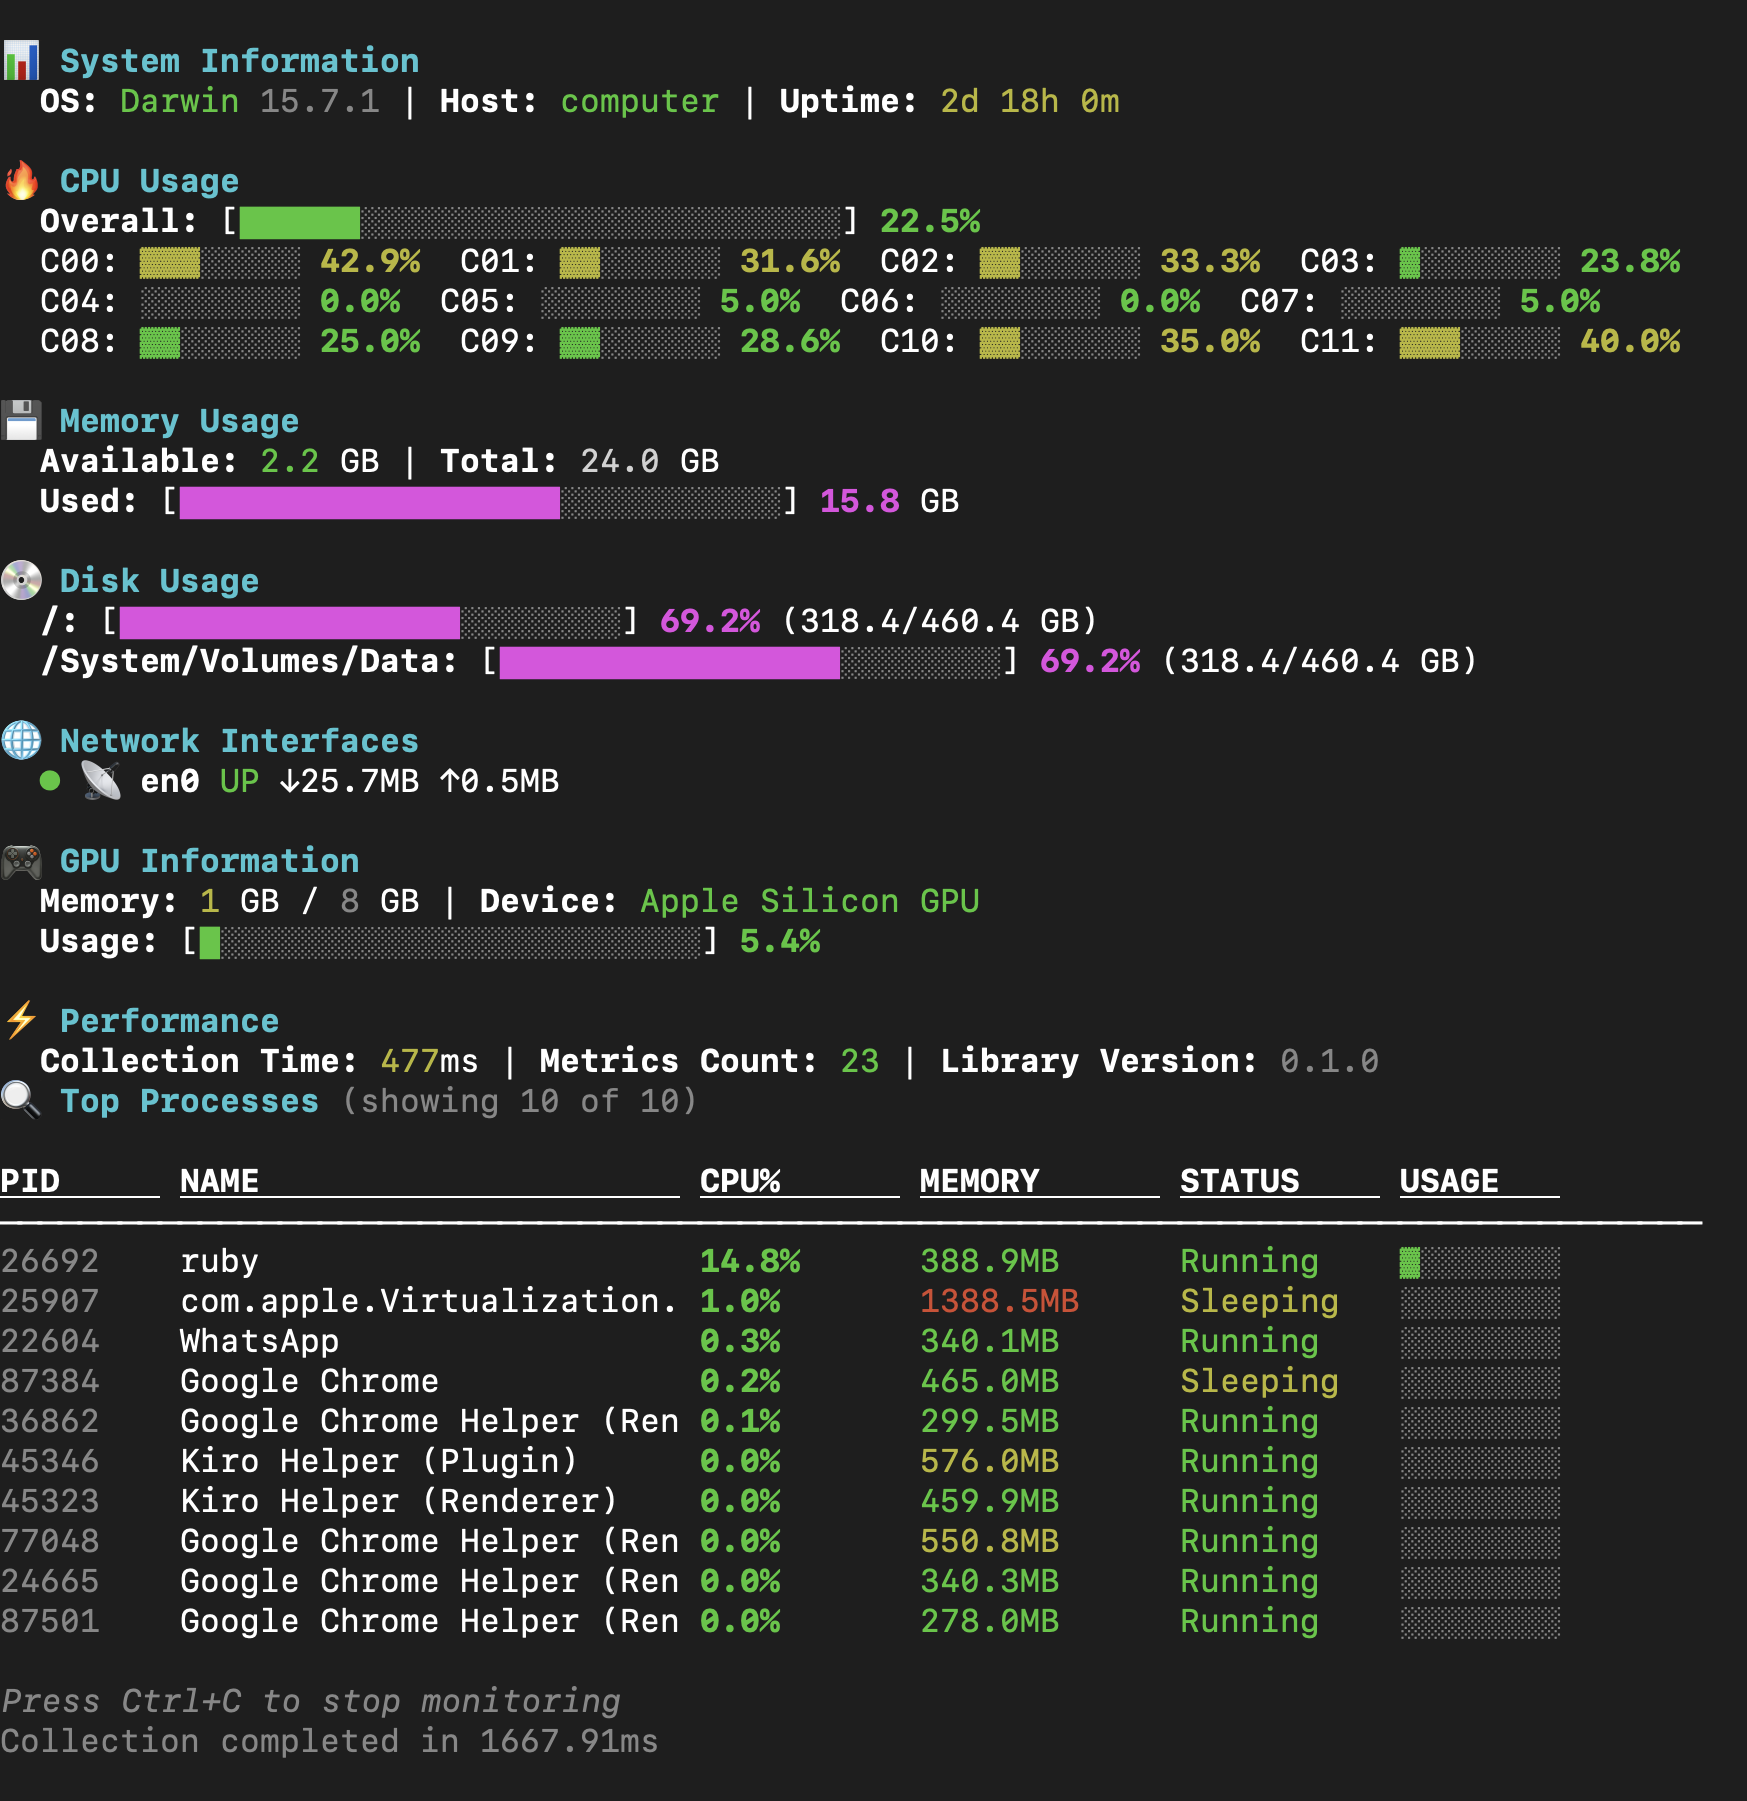
Task: Select the floppy disk icon by Memory Usage
Action: pyautogui.click(x=21, y=421)
